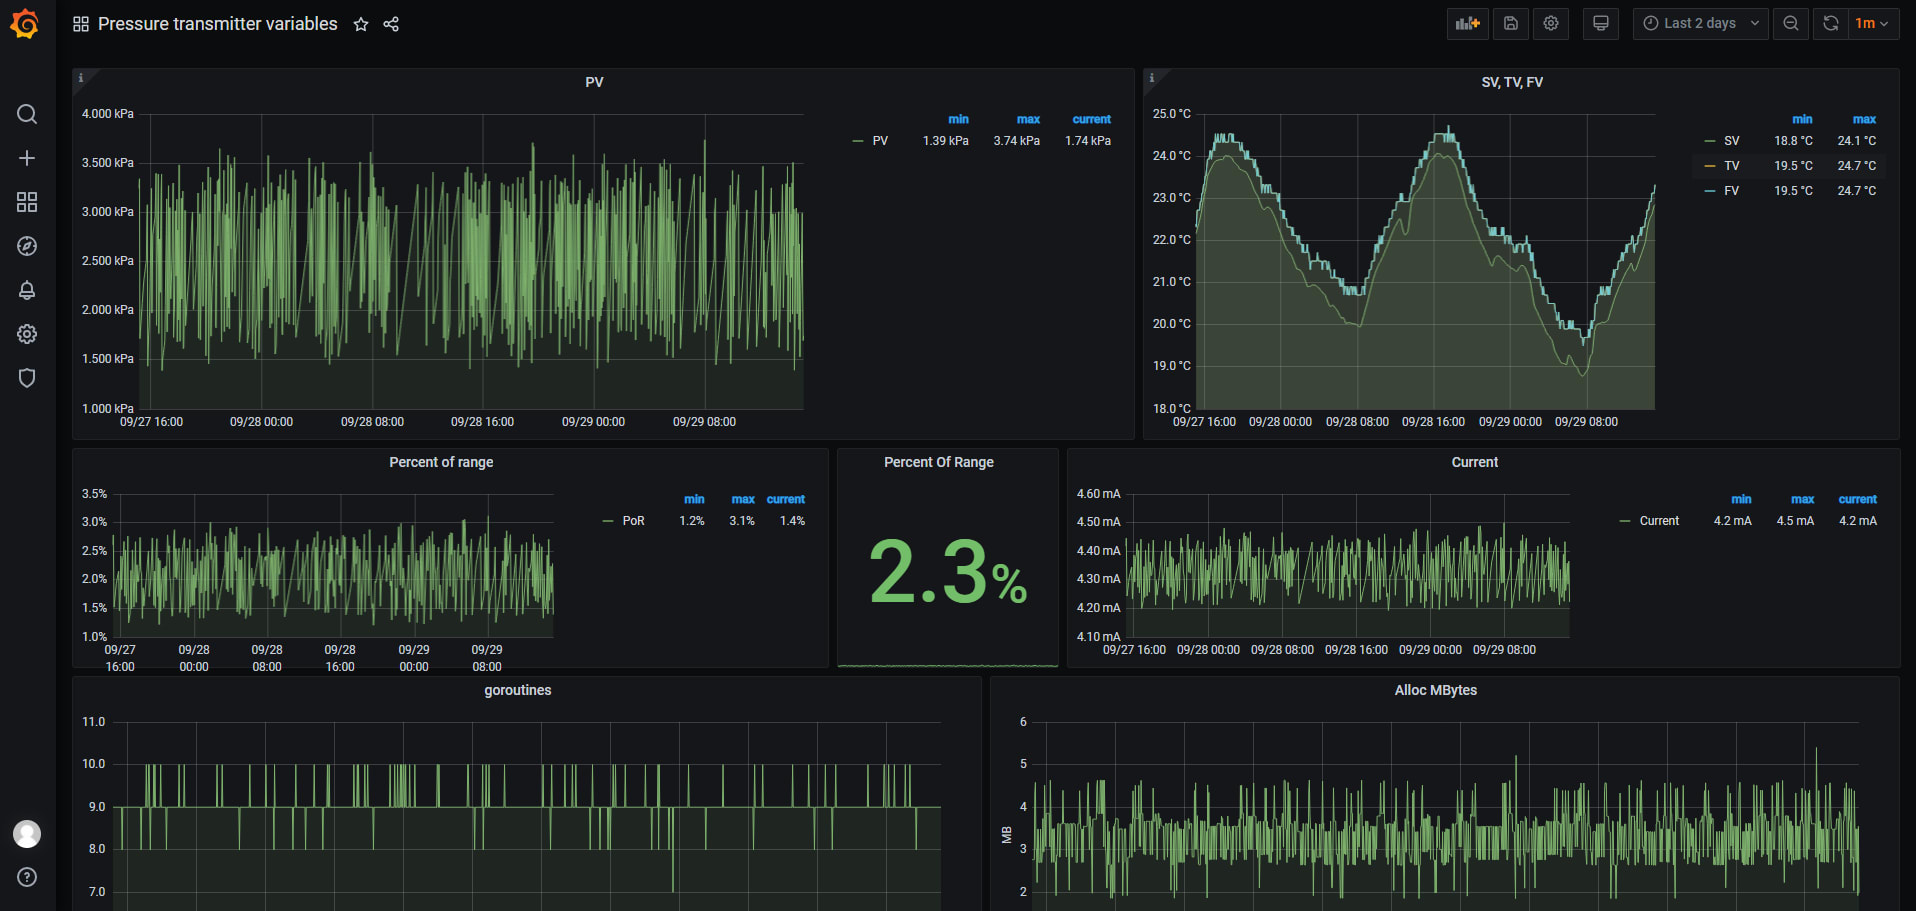
Task: Show info tooltip icon on SV, TV, FV panel
Action: (1152, 77)
